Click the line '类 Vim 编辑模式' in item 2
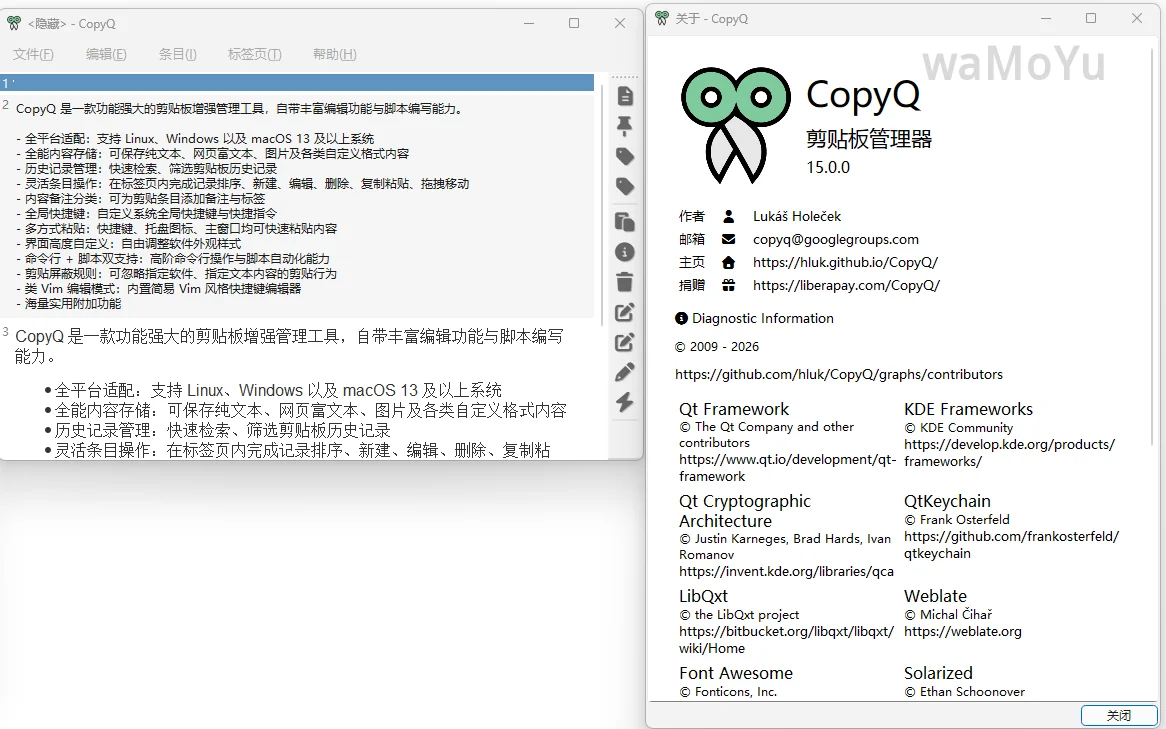This screenshot has width=1166, height=729. click(158, 289)
